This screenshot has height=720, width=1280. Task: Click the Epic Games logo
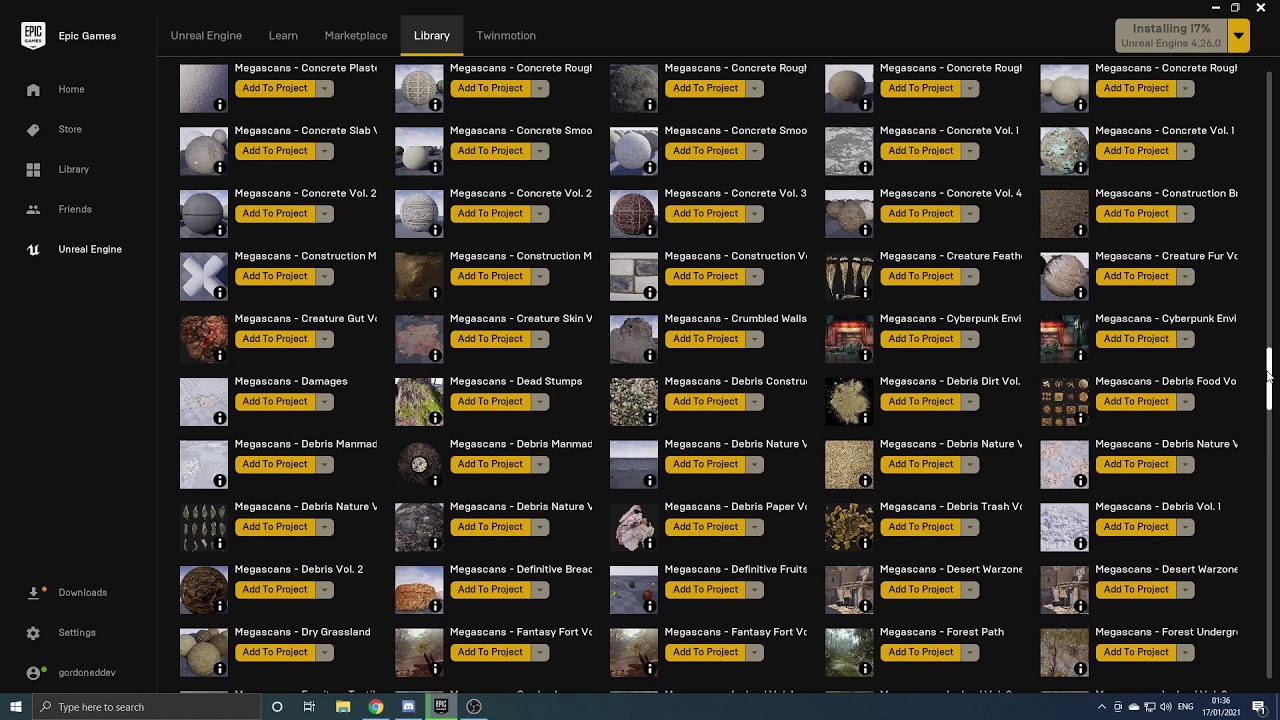33,35
